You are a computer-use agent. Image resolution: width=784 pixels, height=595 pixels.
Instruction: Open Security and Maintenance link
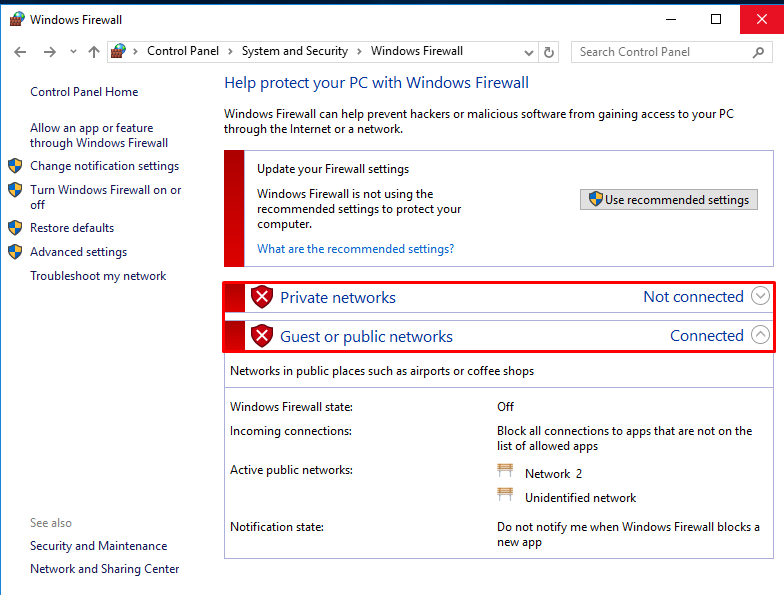click(98, 546)
